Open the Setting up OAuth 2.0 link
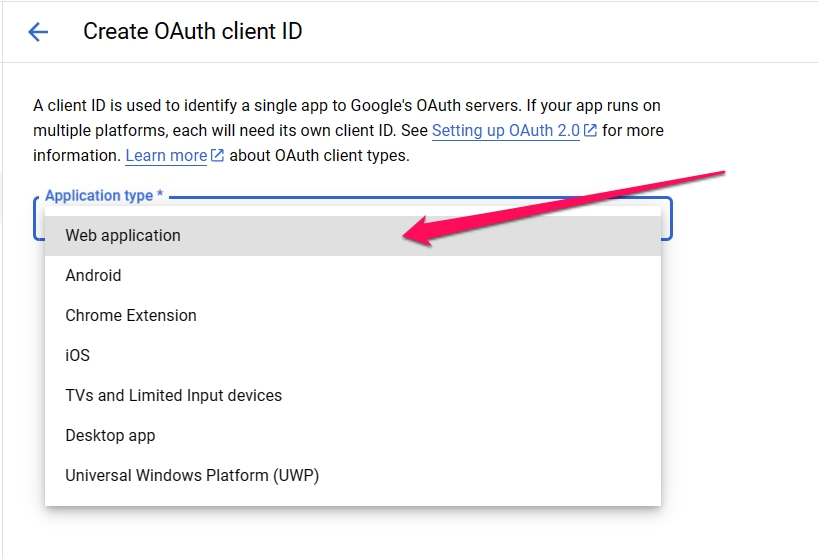 point(506,130)
